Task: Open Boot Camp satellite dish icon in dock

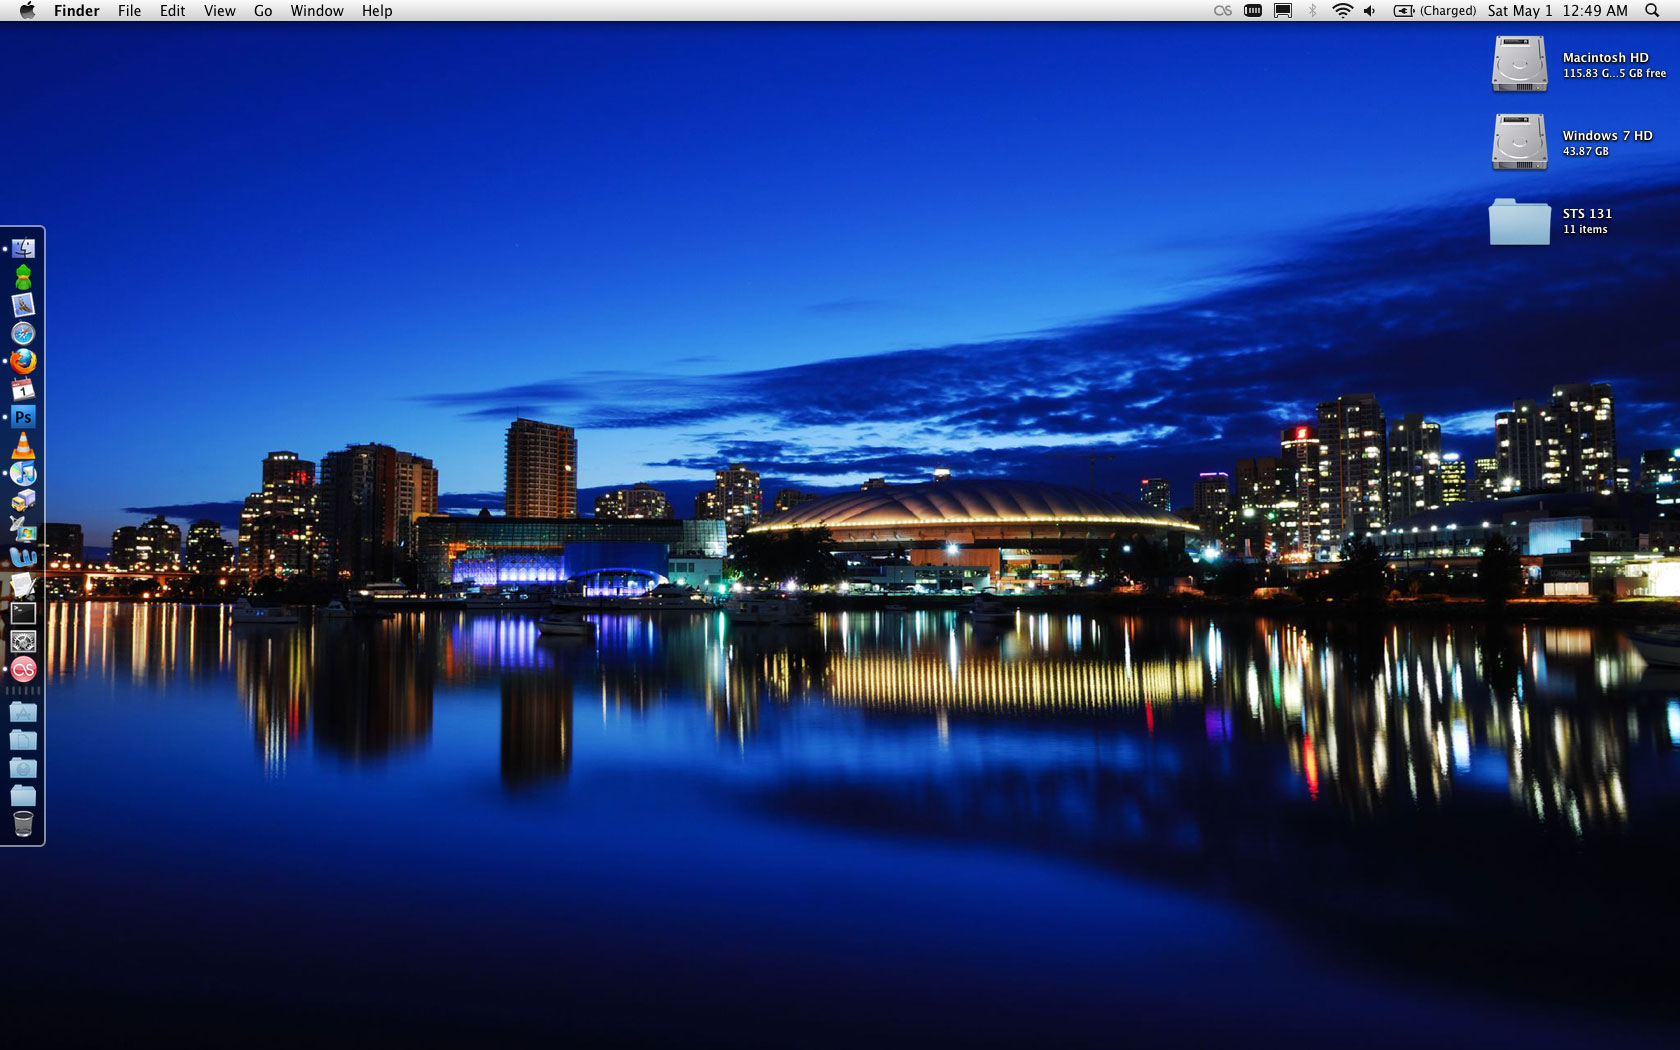Action: coord(23,529)
